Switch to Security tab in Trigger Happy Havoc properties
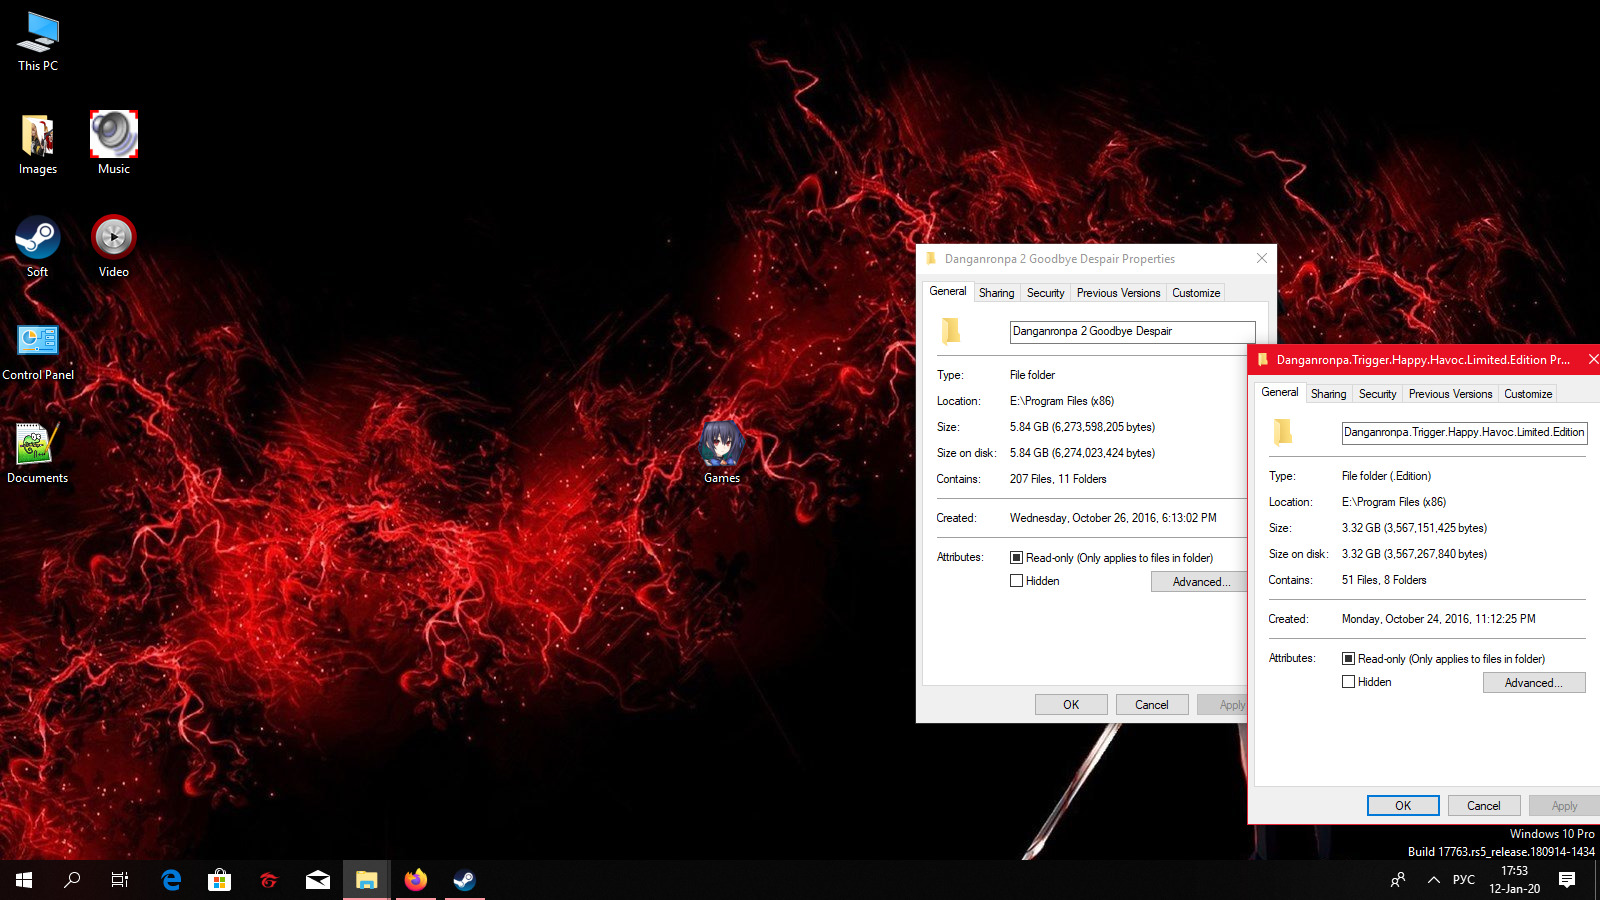This screenshot has height=900, width=1600. (x=1377, y=394)
